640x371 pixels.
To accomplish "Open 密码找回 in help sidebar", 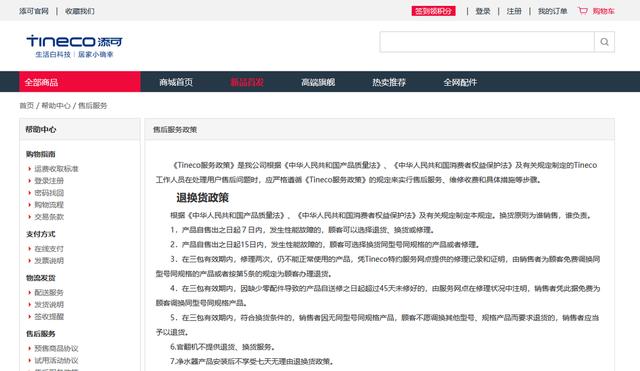I will click(x=49, y=193).
